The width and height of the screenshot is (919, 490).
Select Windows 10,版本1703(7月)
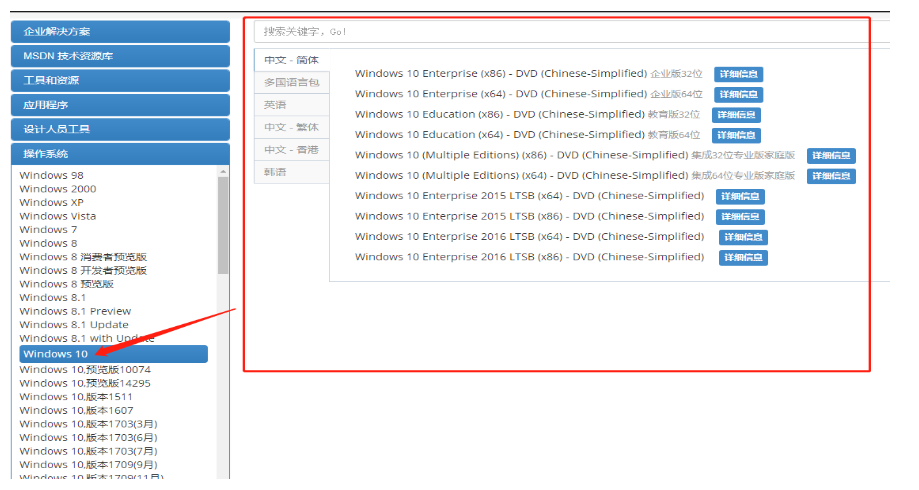tap(89, 451)
